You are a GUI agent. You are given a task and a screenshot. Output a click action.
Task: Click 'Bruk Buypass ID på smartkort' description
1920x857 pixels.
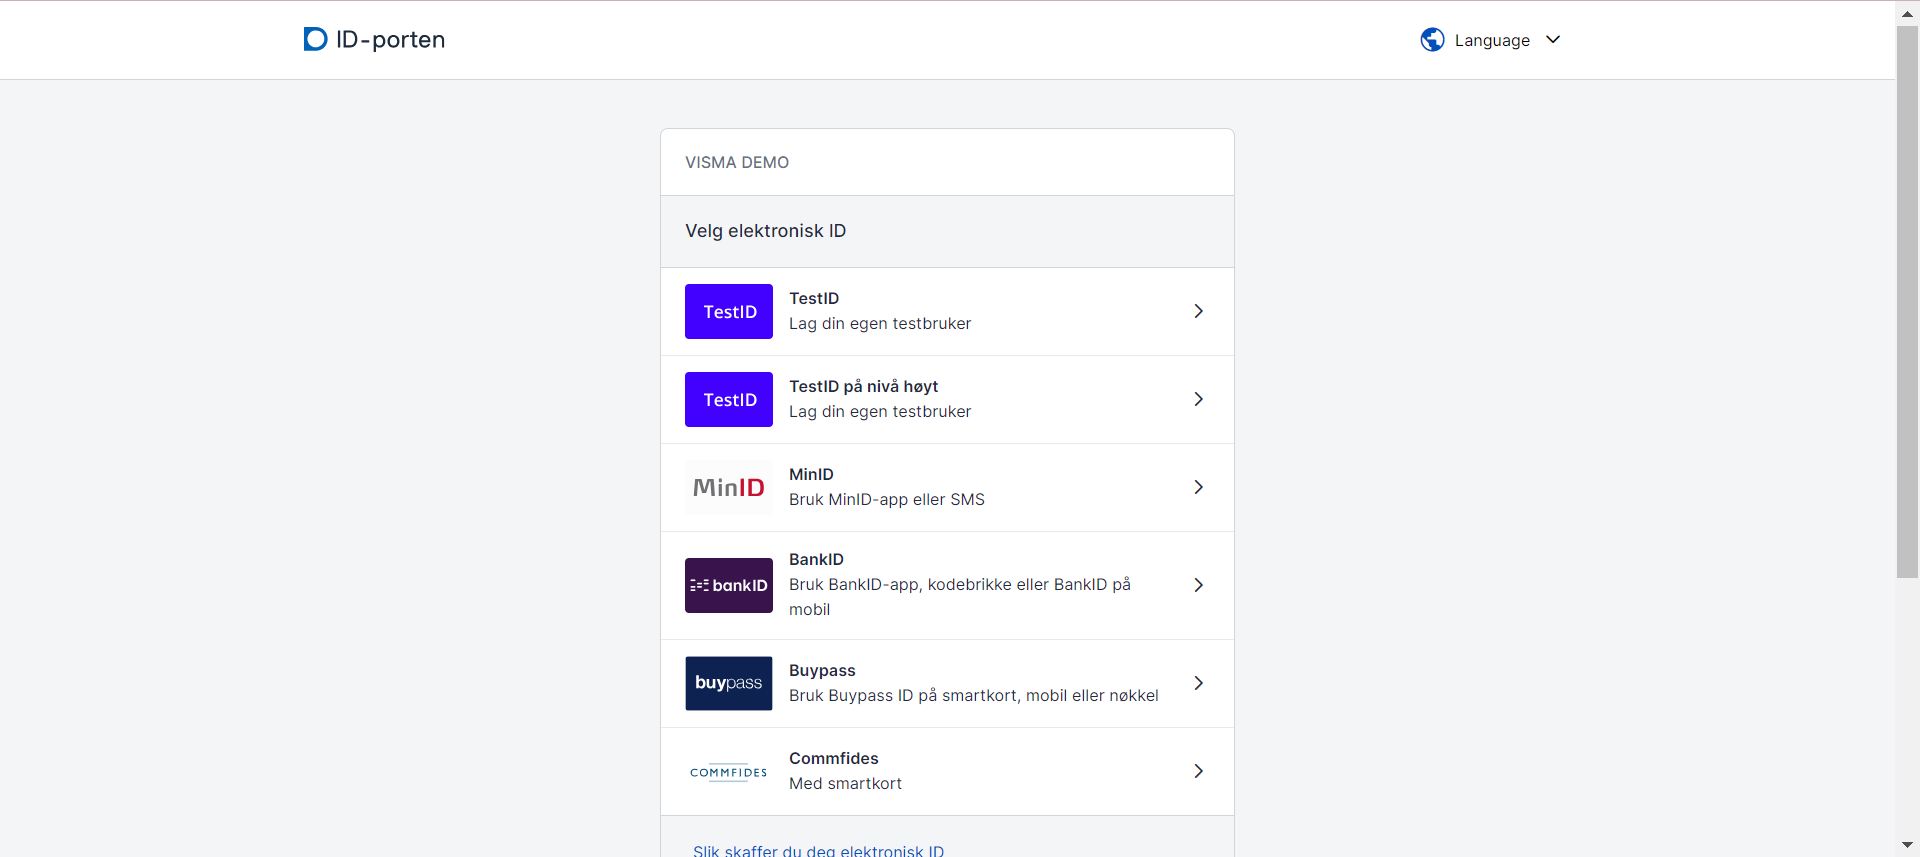(974, 695)
